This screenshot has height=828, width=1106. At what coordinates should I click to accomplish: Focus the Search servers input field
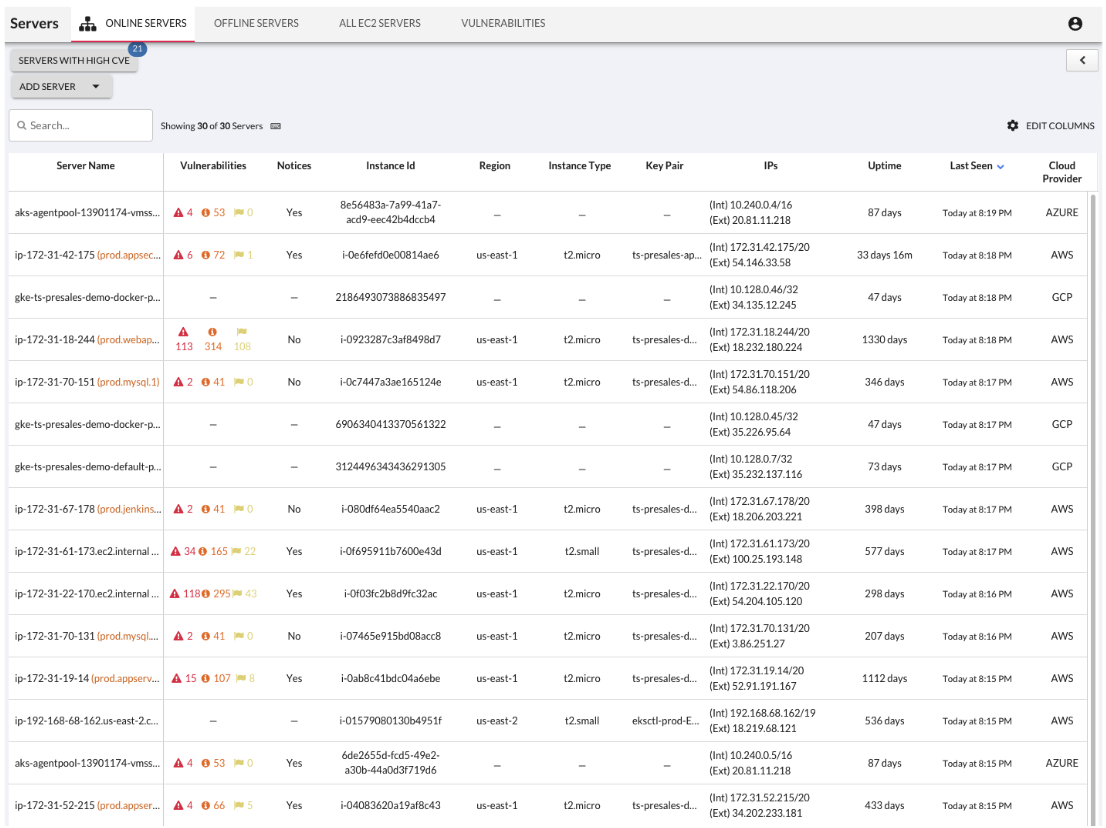pyautogui.click(x=80, y=126)
